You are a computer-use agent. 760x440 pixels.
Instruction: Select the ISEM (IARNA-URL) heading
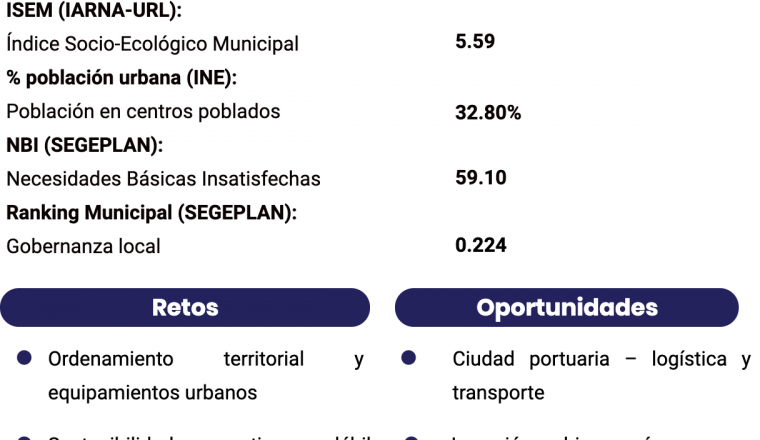[94, 10]
